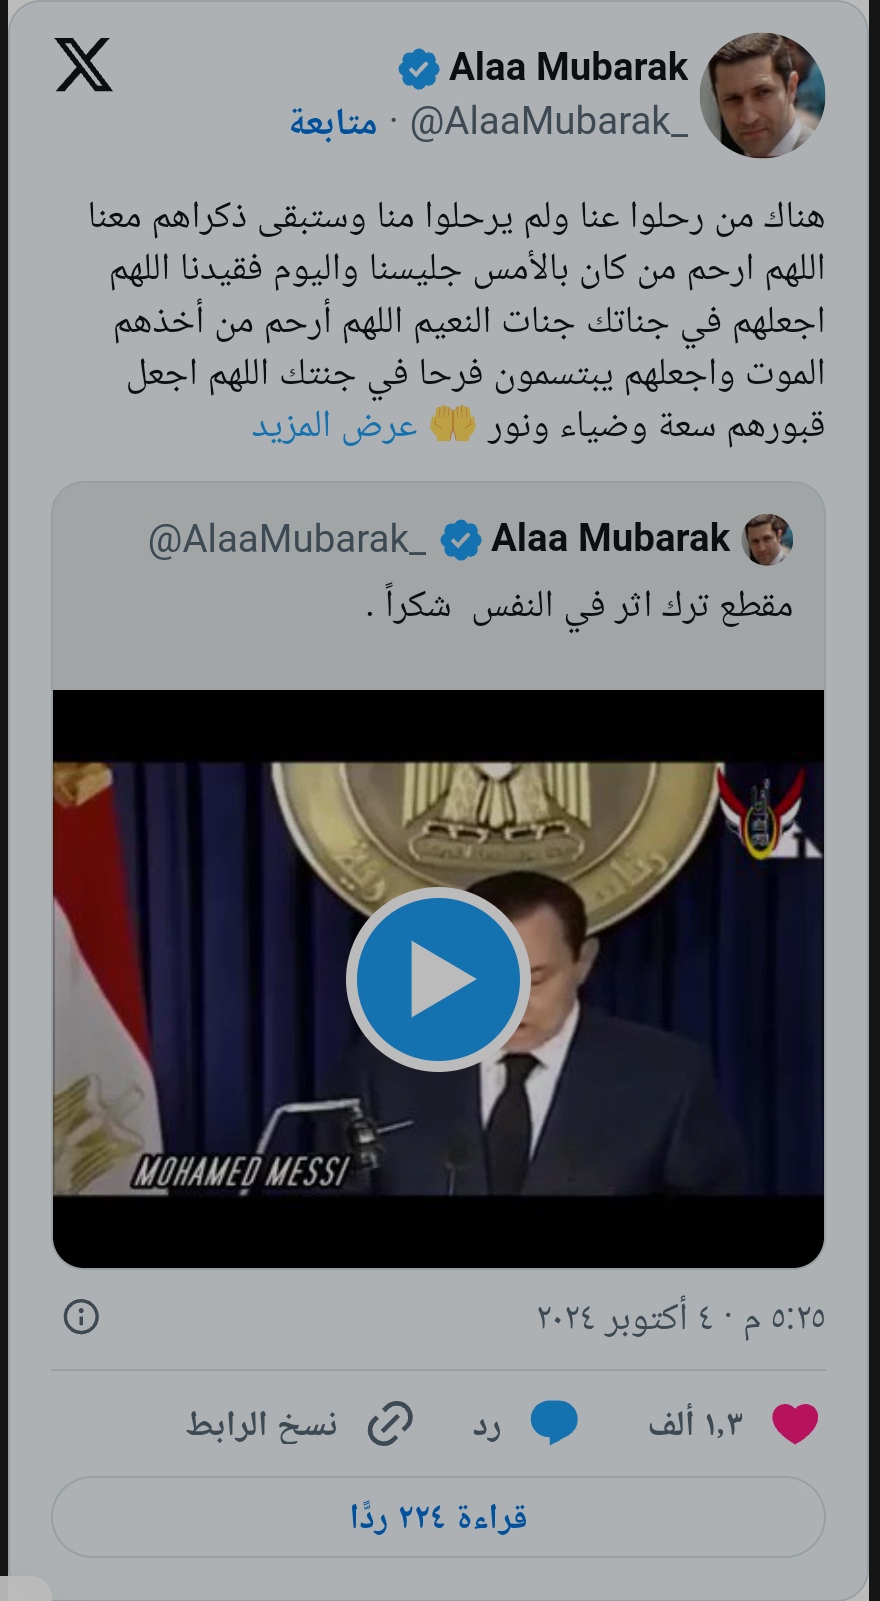This screenshot has height=1601, width=880.
Task: Click the quoted tweet verified badge
Action: [460, 540]
